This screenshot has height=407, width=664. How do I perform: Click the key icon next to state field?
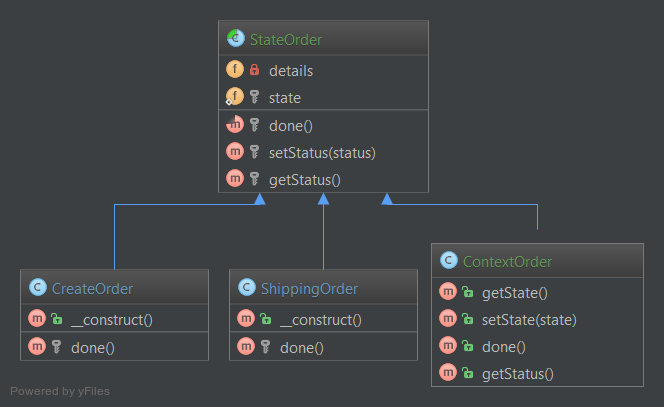(x=254, y=98)
